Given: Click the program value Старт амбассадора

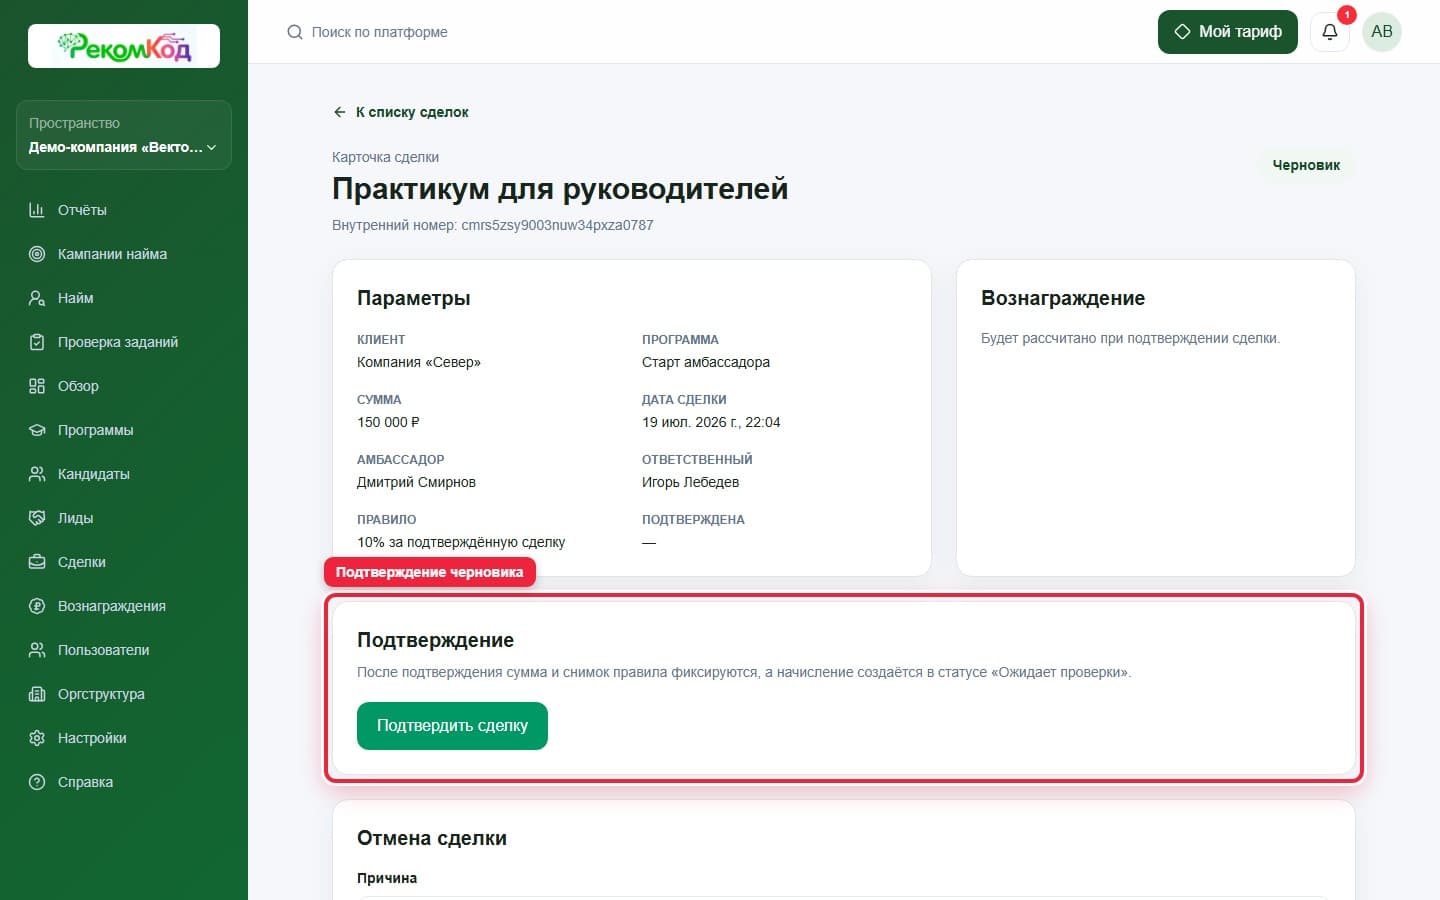Looking at the screenshot, I should [x=706, y=362].
